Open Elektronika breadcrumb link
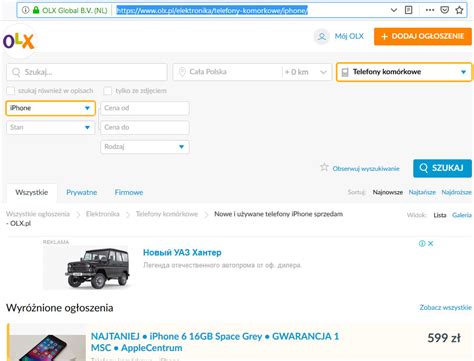The image size is (474, 361). tap(103, 214)
